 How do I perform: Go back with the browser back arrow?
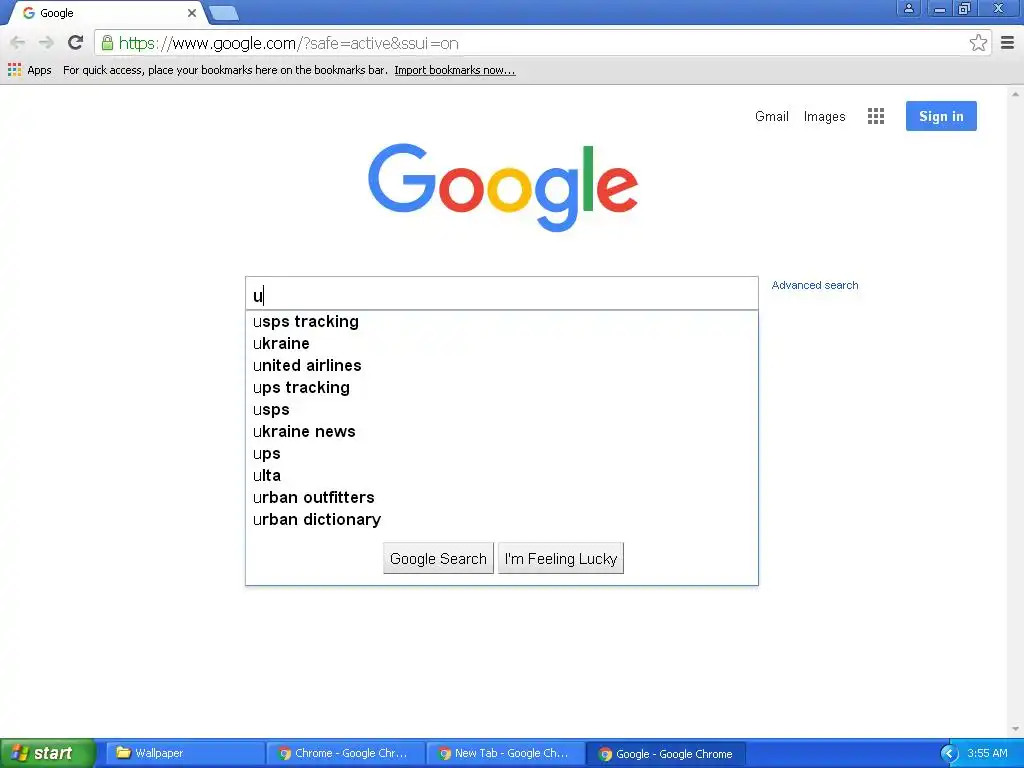(18, 43)
